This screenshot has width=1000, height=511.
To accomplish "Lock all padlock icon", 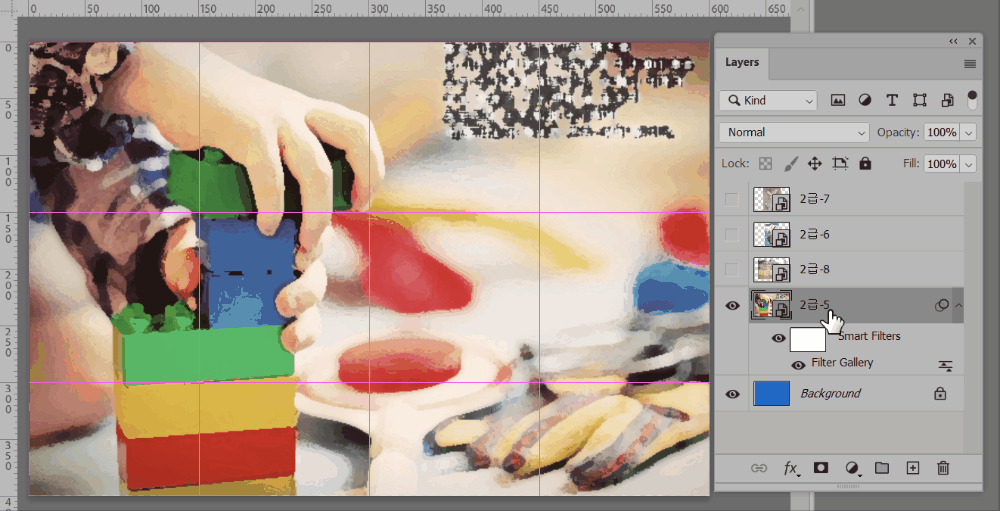I will pyautogui.click(x=865, y=164).
